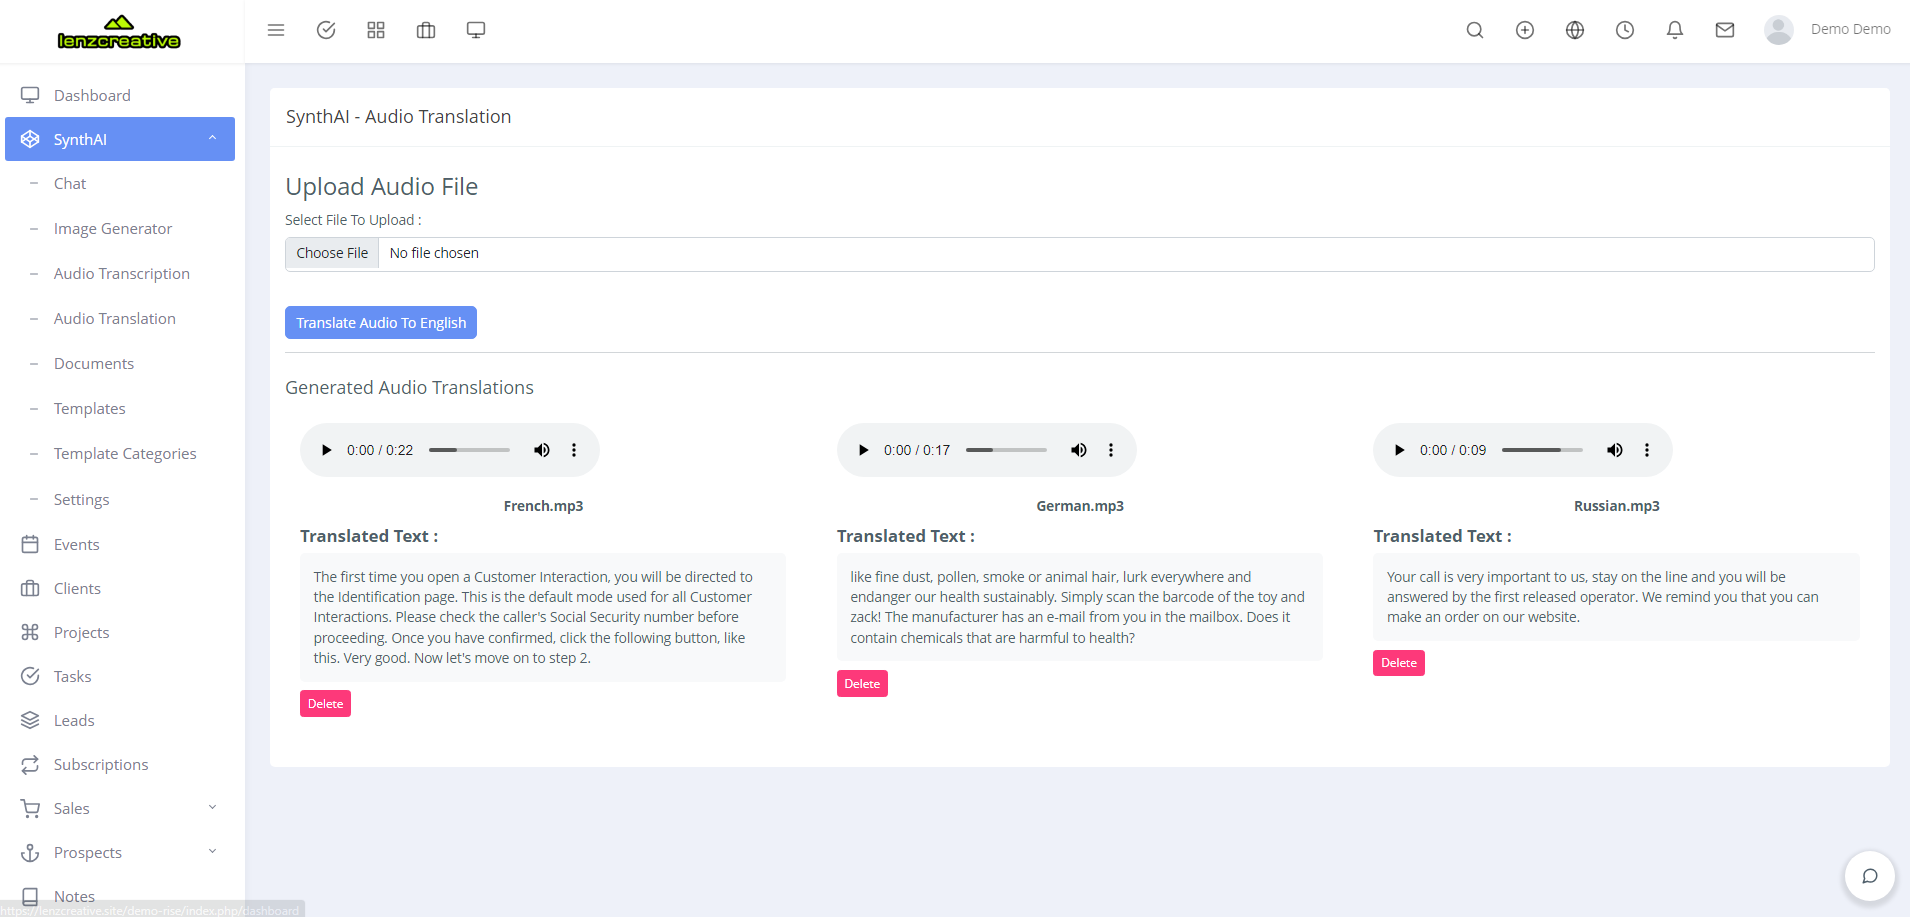Open Documents under SynthAI
Viewport: 1910px width, 917px height.
[x=94, y=363]
